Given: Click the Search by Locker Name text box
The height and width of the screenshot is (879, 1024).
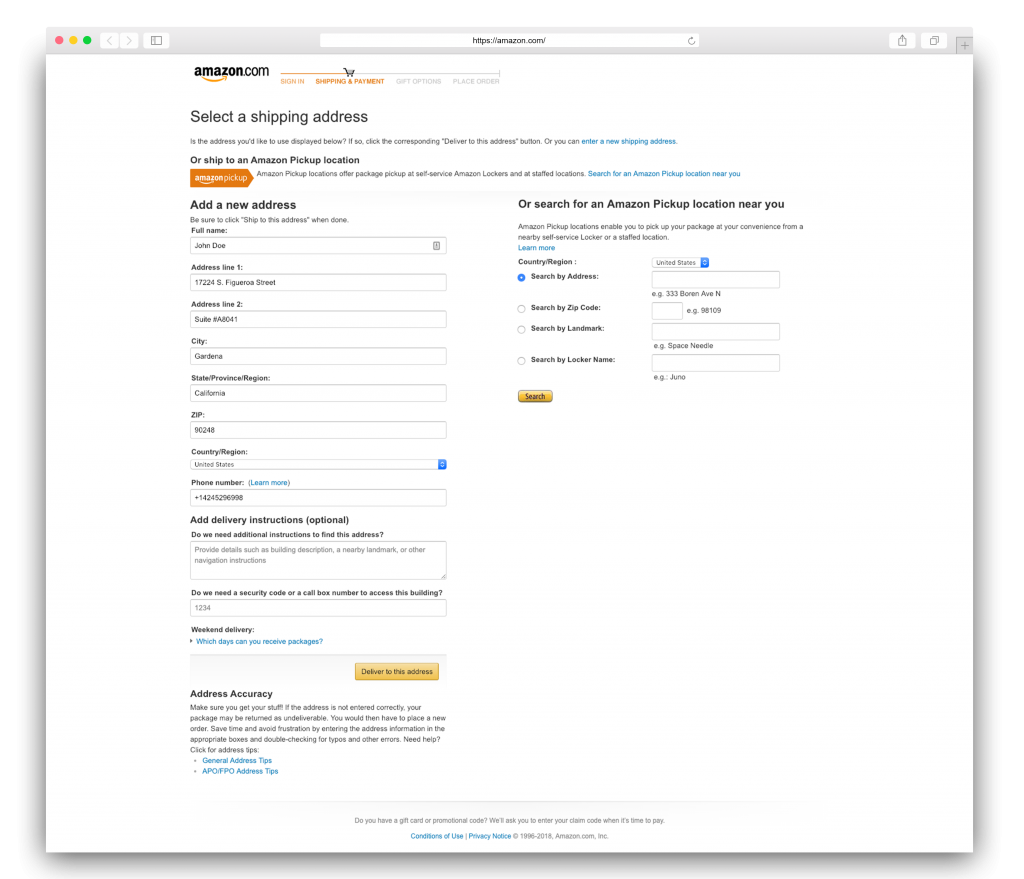Looking at the screenshot, I should [x=715, y=362].
